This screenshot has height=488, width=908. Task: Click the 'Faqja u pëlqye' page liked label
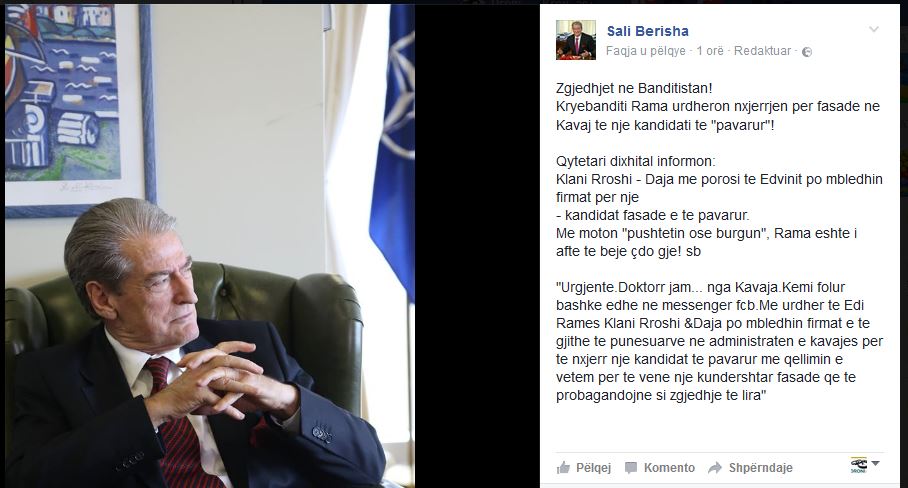(646, 51)
